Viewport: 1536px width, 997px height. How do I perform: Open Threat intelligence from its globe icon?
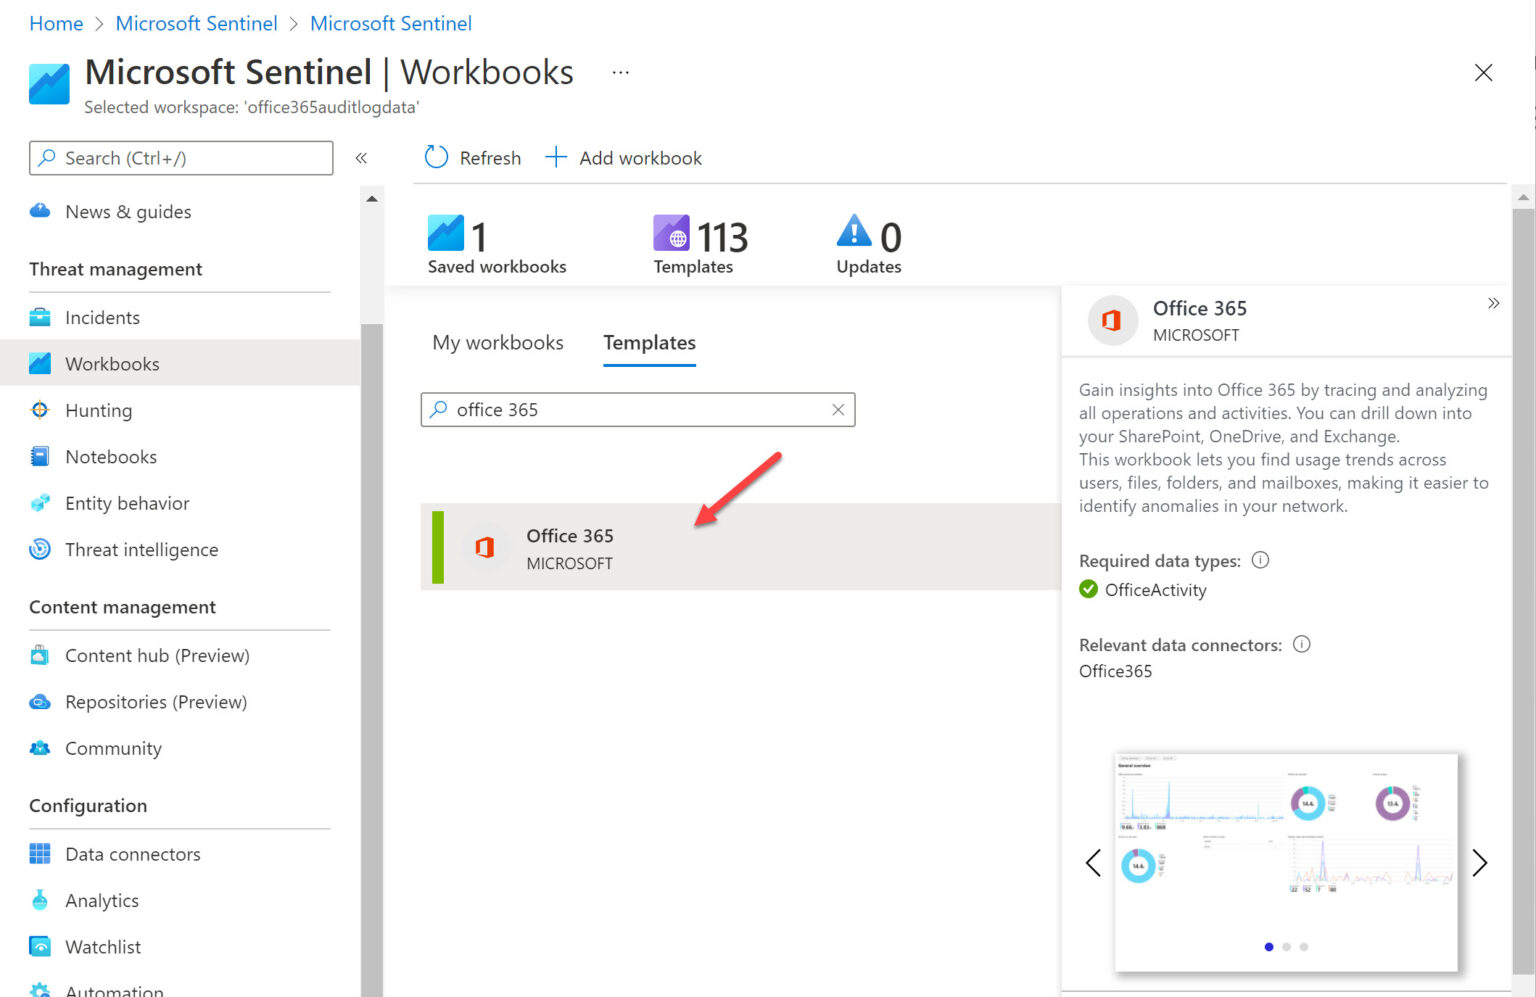39,549
